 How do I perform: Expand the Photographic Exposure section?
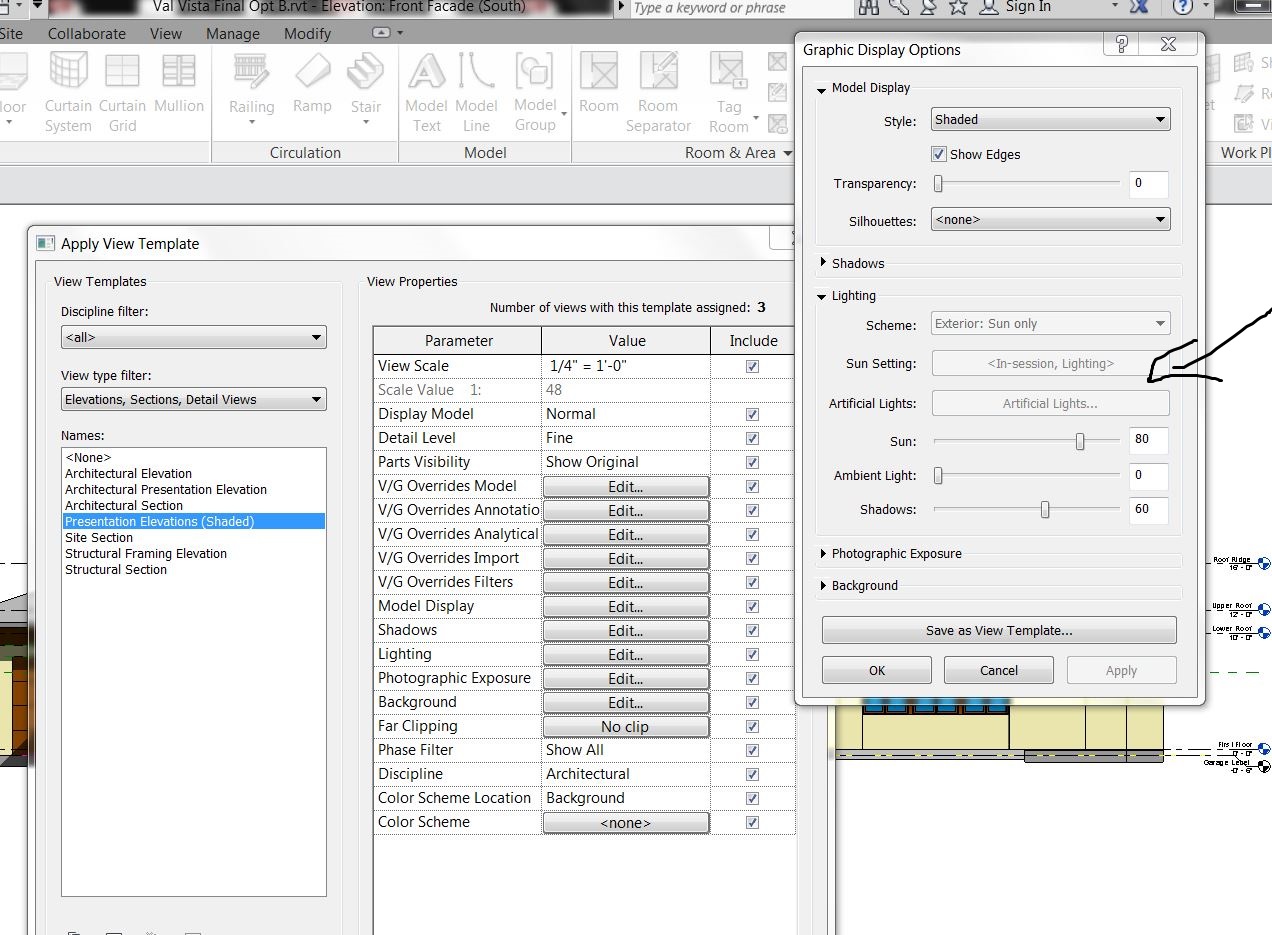[x=896, y=554]
